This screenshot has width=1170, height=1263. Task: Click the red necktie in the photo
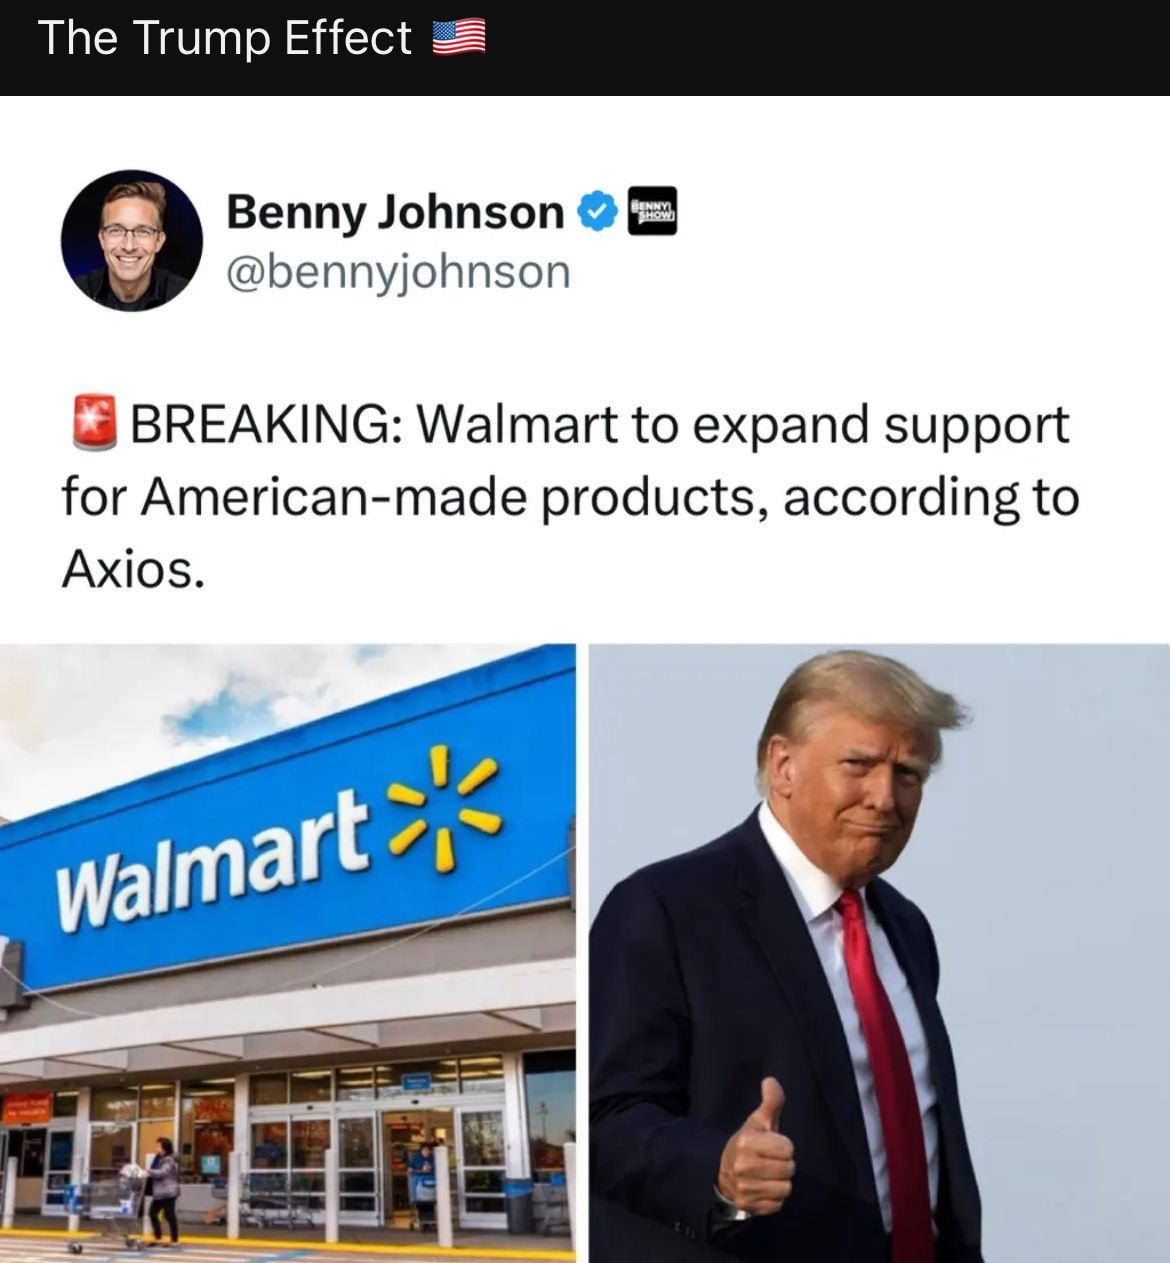(x=886, y=1075)
